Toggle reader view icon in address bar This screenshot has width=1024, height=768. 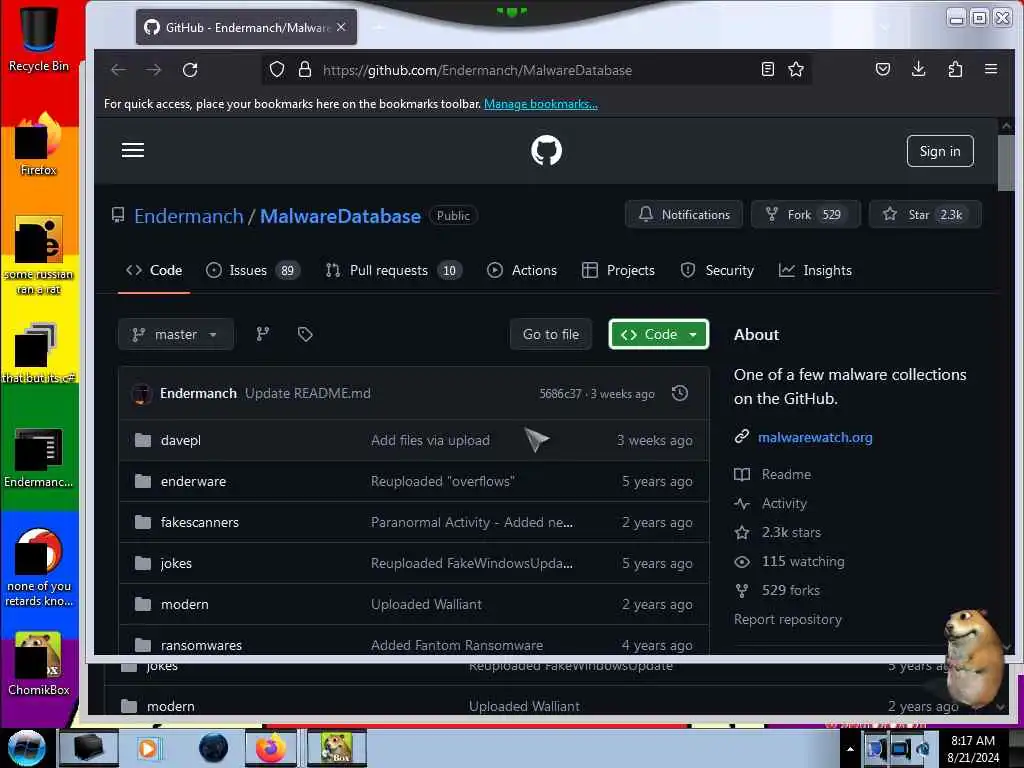tap(768, 69)
